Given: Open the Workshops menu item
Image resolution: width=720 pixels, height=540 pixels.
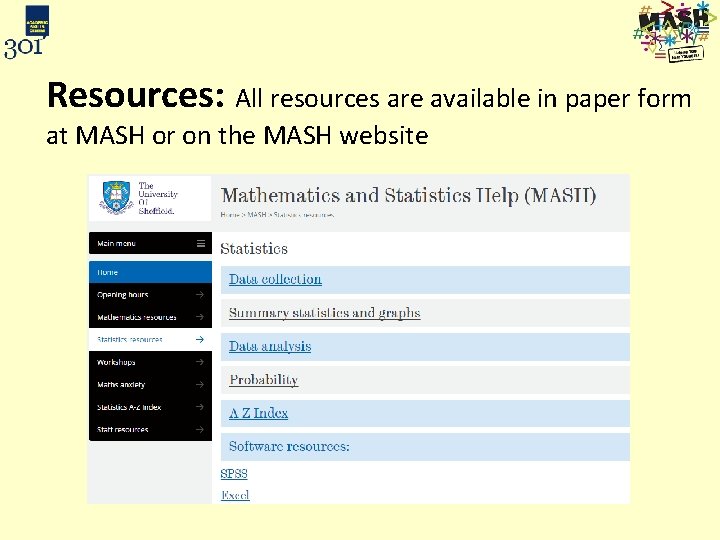Looking at the screenshot, I should (x=150, y=362).
